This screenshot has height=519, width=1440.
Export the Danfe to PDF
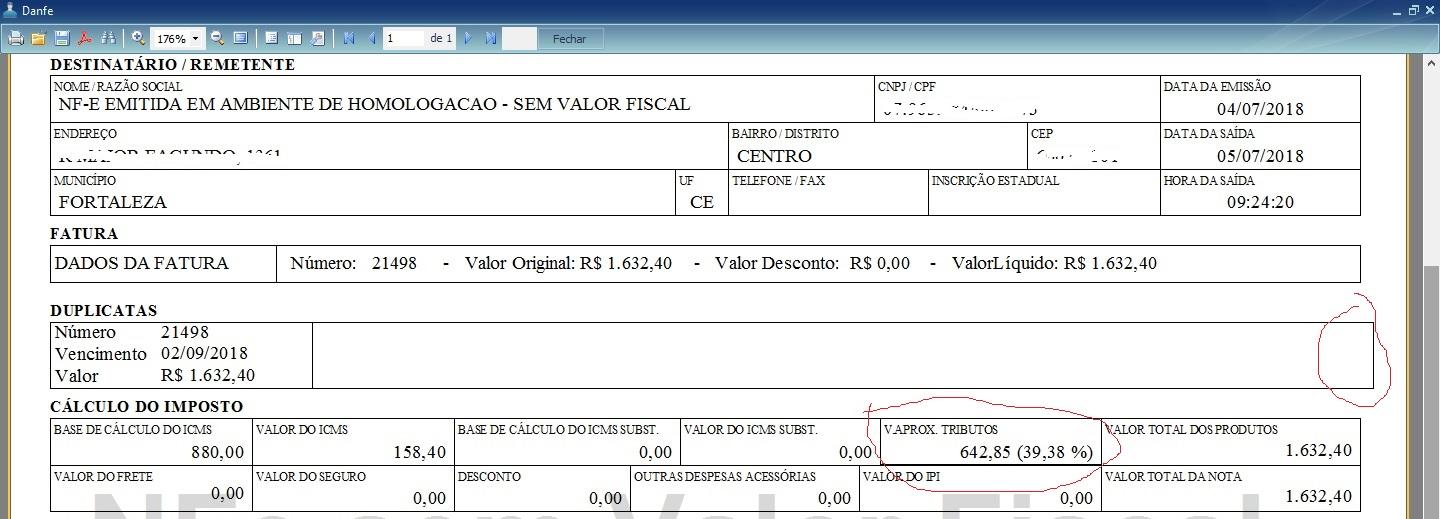[86, 38]
